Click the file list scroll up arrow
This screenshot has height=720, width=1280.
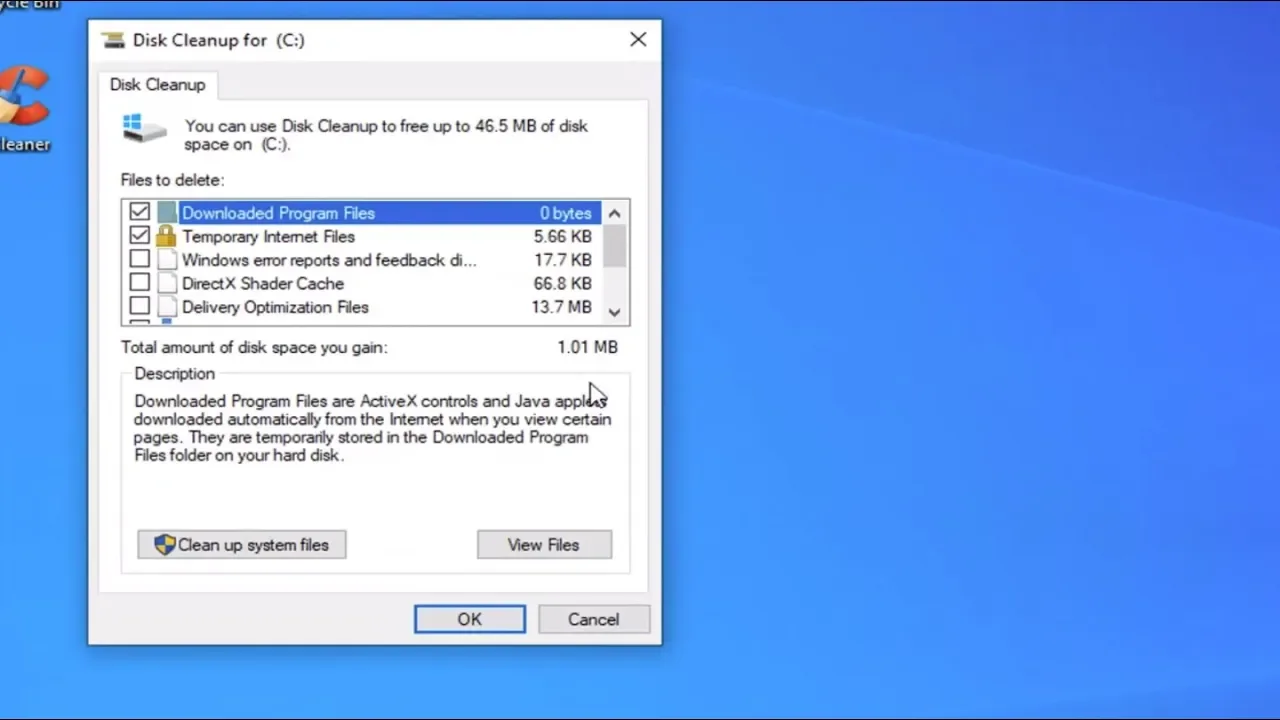[615, 213]
